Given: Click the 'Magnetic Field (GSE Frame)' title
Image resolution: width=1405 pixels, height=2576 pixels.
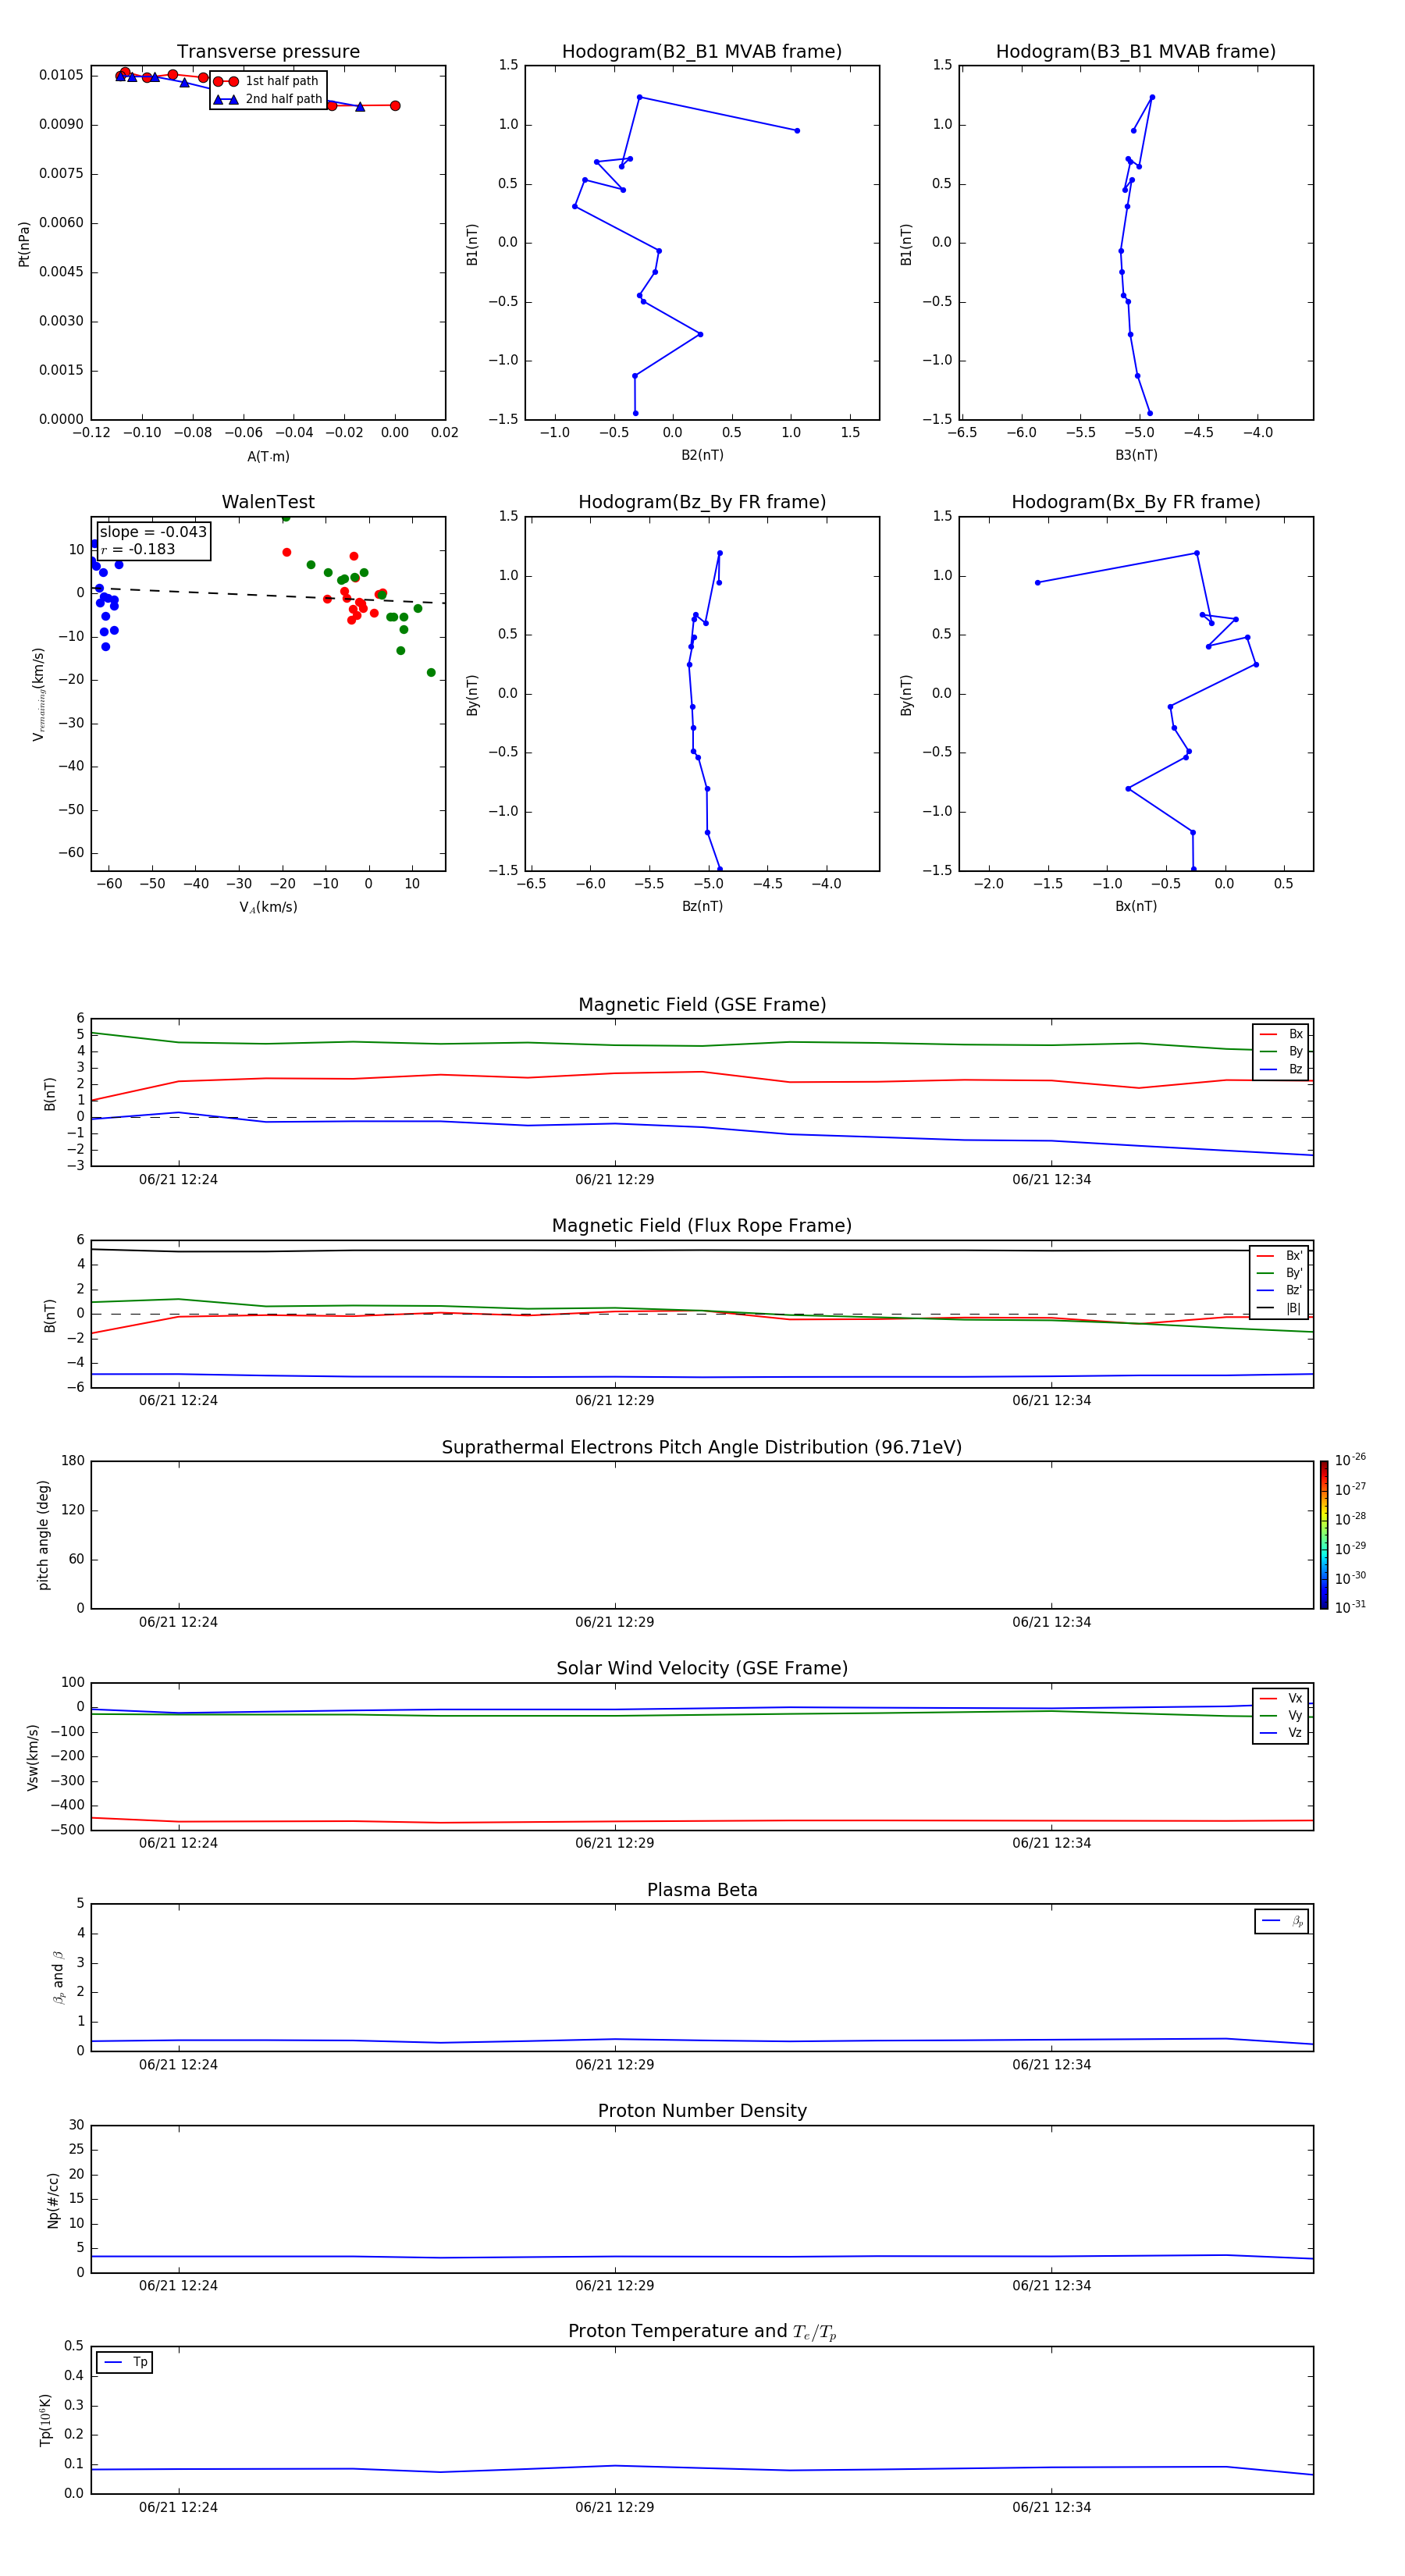Looking at the screenshot, I should pos(702,1005).
